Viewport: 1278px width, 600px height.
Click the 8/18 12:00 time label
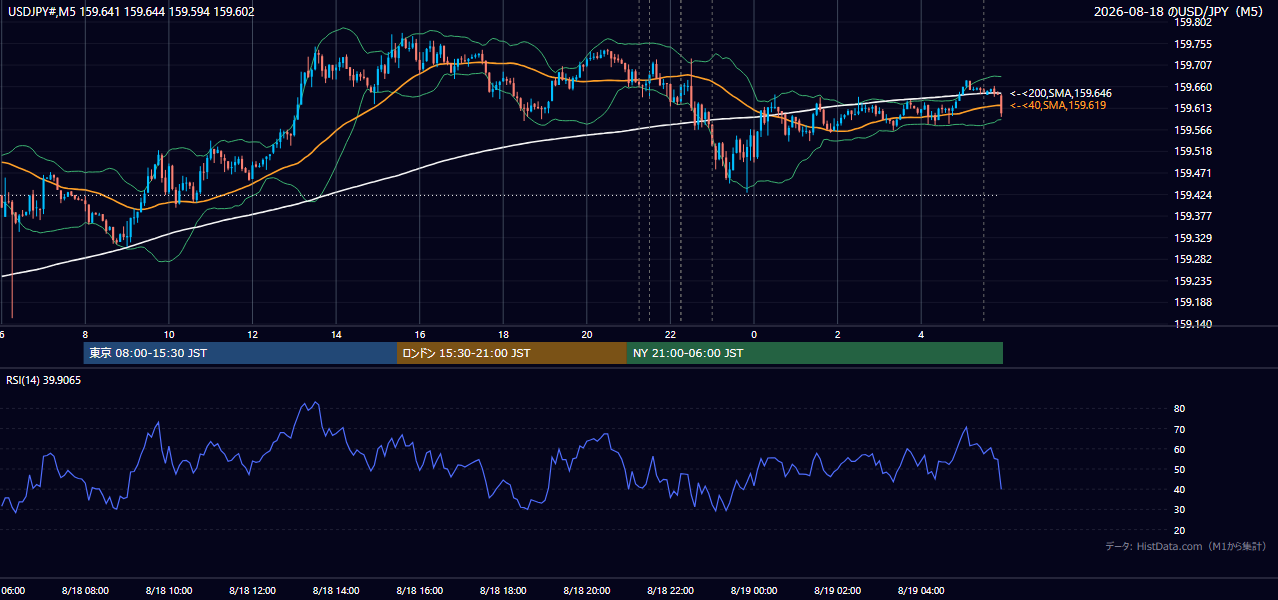coord(252,591)
